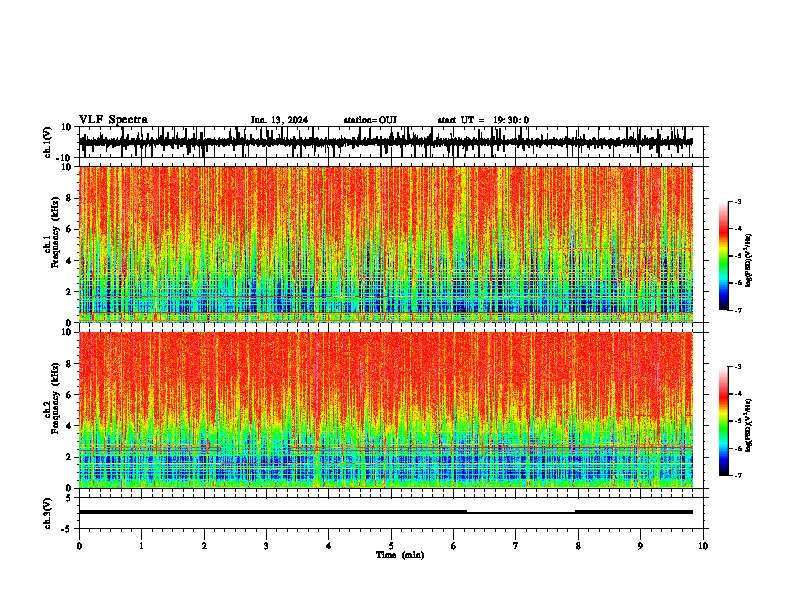Click tick label 6 on the time axis
Image resolution: width=792 pixels, height=612 pixels.
pyautogui.click(x=454, y=546)
